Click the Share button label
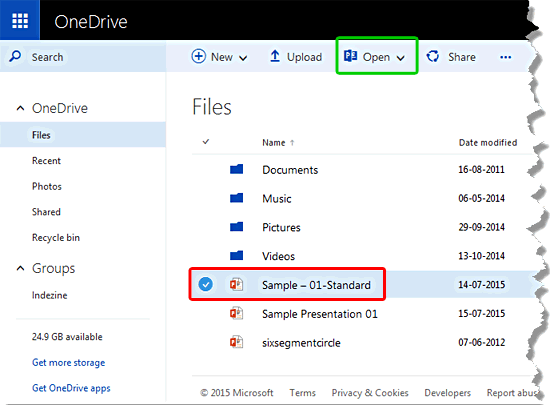 [462, 57]
